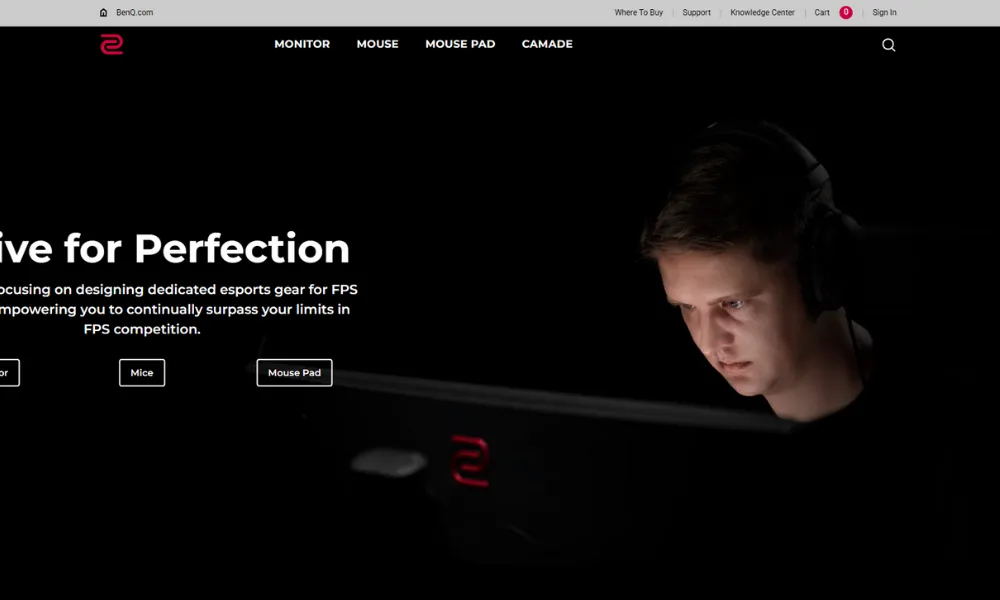The width and height of the screenshot is (1000, 600).
Task: Click the partially visible Monitor button
Action: click(9, 372)
